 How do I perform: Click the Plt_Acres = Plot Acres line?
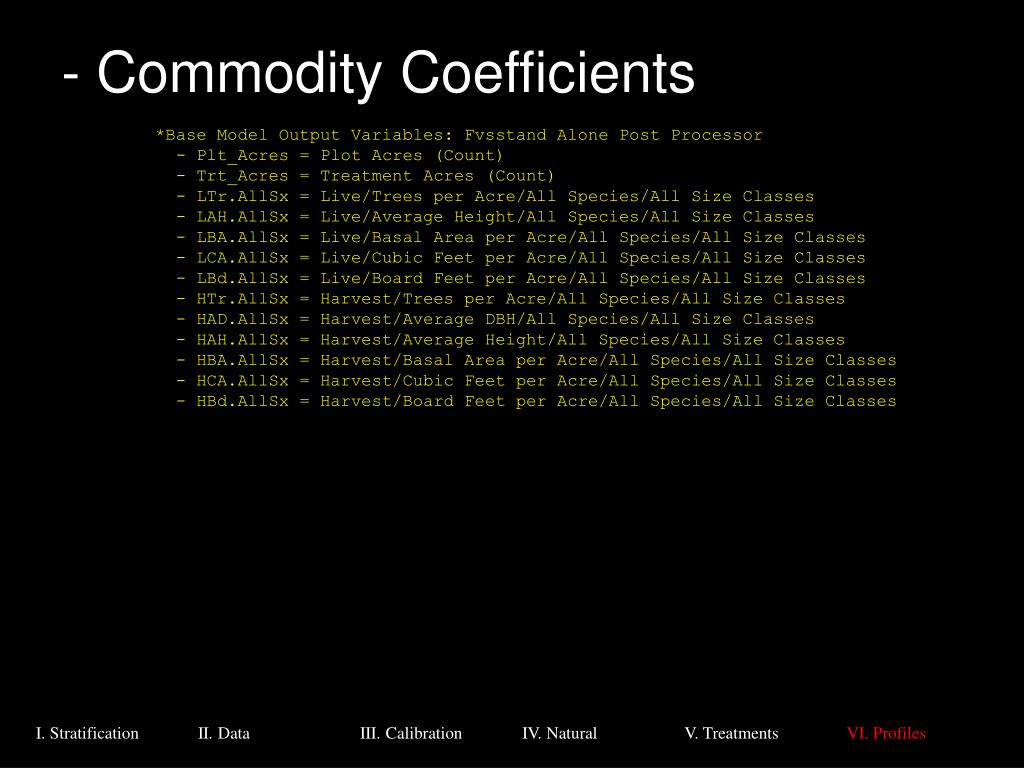[340, 155]
